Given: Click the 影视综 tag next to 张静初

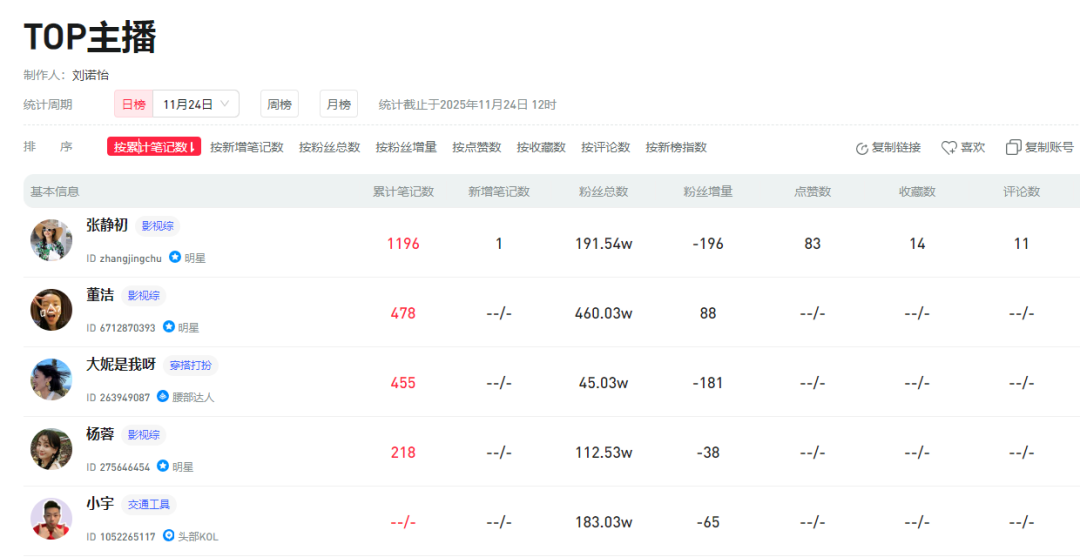Looking at the screenshot, I should pos(158,226).
